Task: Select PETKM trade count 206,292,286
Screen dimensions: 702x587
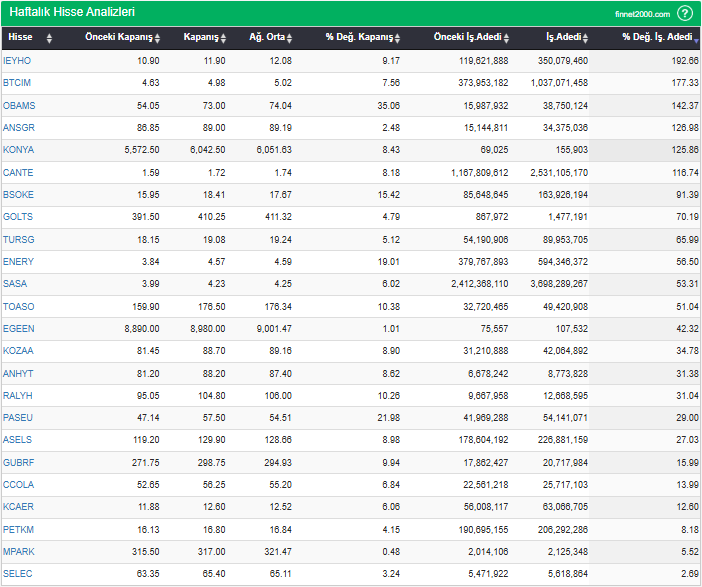Action: click(x=563, y=530)
